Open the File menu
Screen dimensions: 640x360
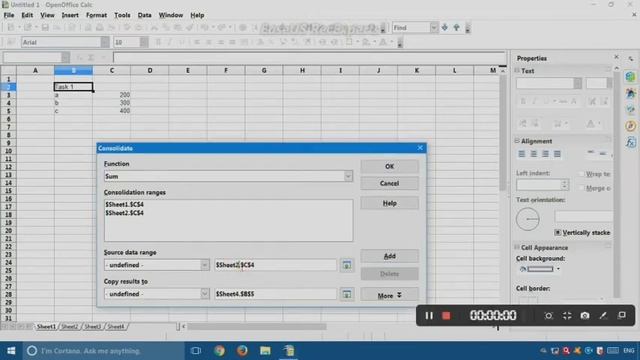[9, 15]
